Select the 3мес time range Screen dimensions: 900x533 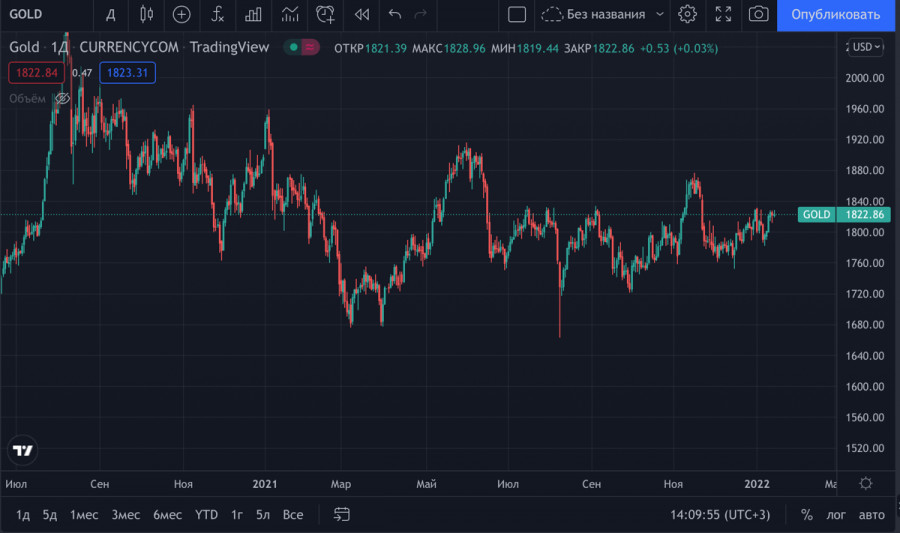tap(126, 515)
